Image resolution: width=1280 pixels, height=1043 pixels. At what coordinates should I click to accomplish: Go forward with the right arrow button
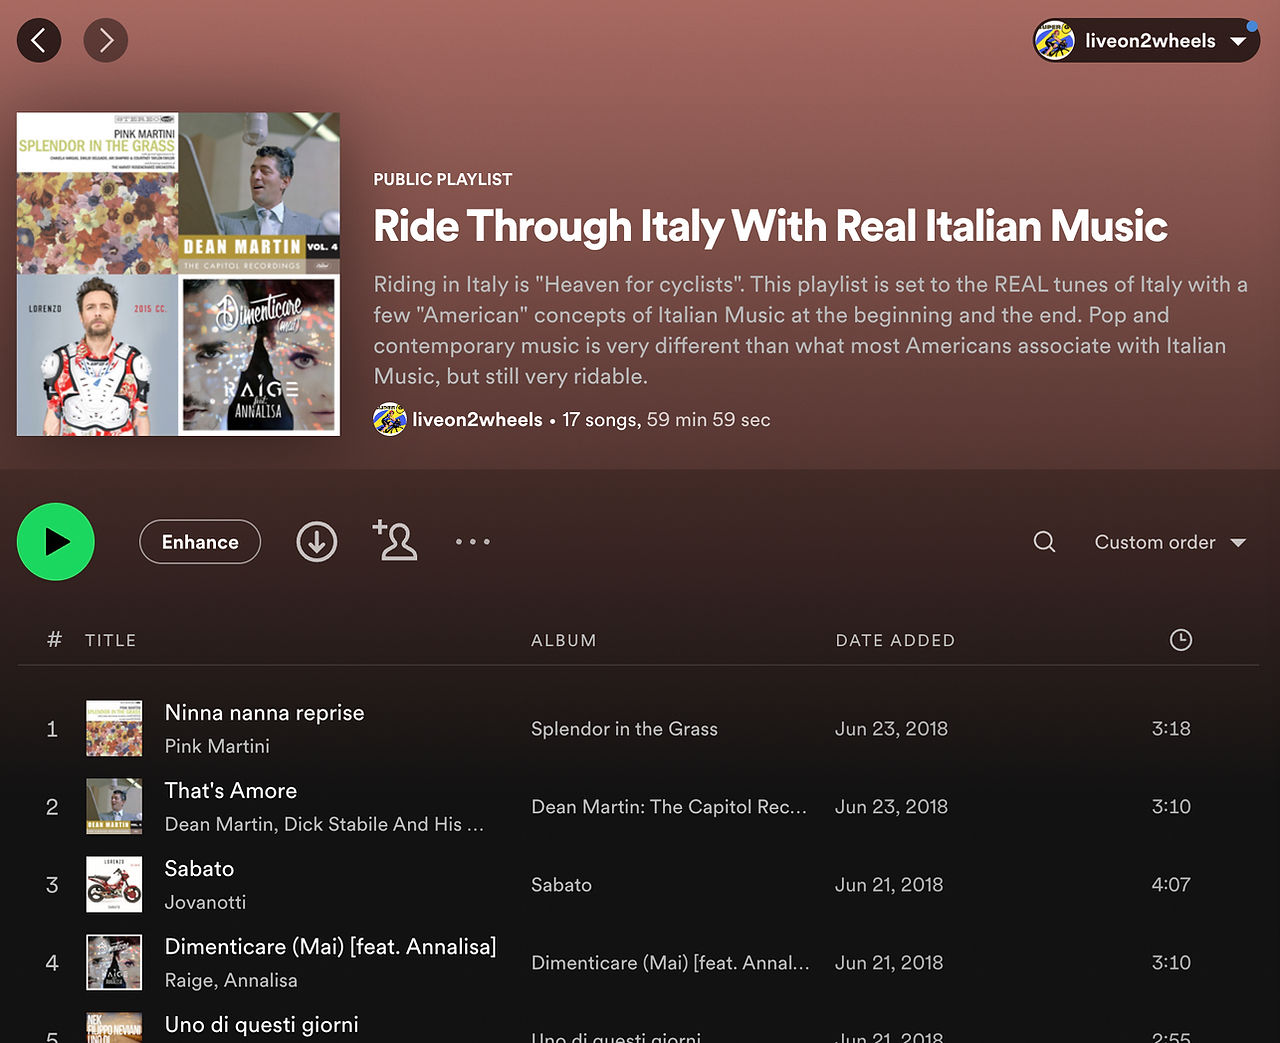(105, 40)
